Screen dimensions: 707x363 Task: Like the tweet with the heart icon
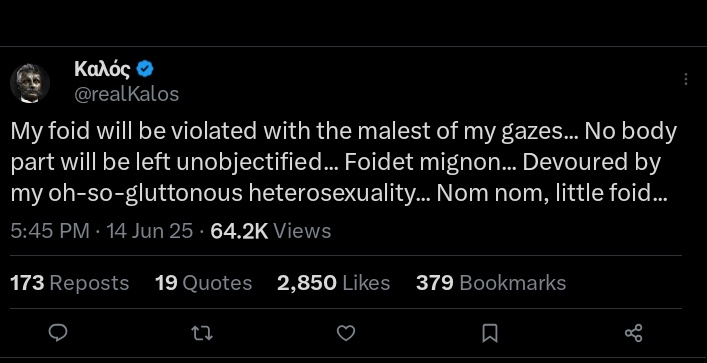[346, 333]
